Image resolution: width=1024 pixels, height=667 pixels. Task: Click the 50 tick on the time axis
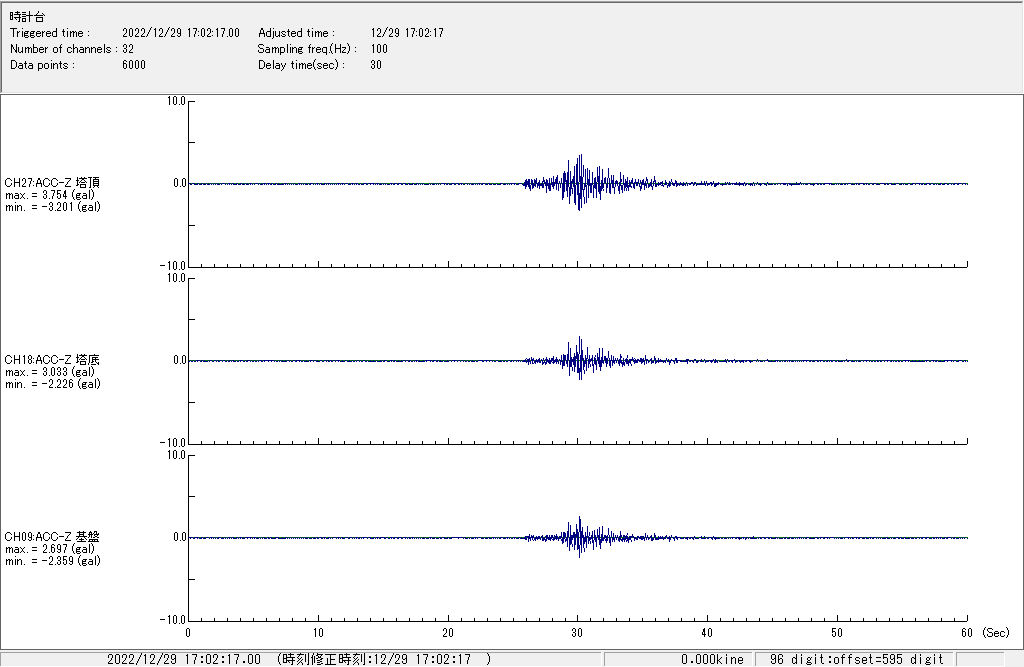coord(837,632)
